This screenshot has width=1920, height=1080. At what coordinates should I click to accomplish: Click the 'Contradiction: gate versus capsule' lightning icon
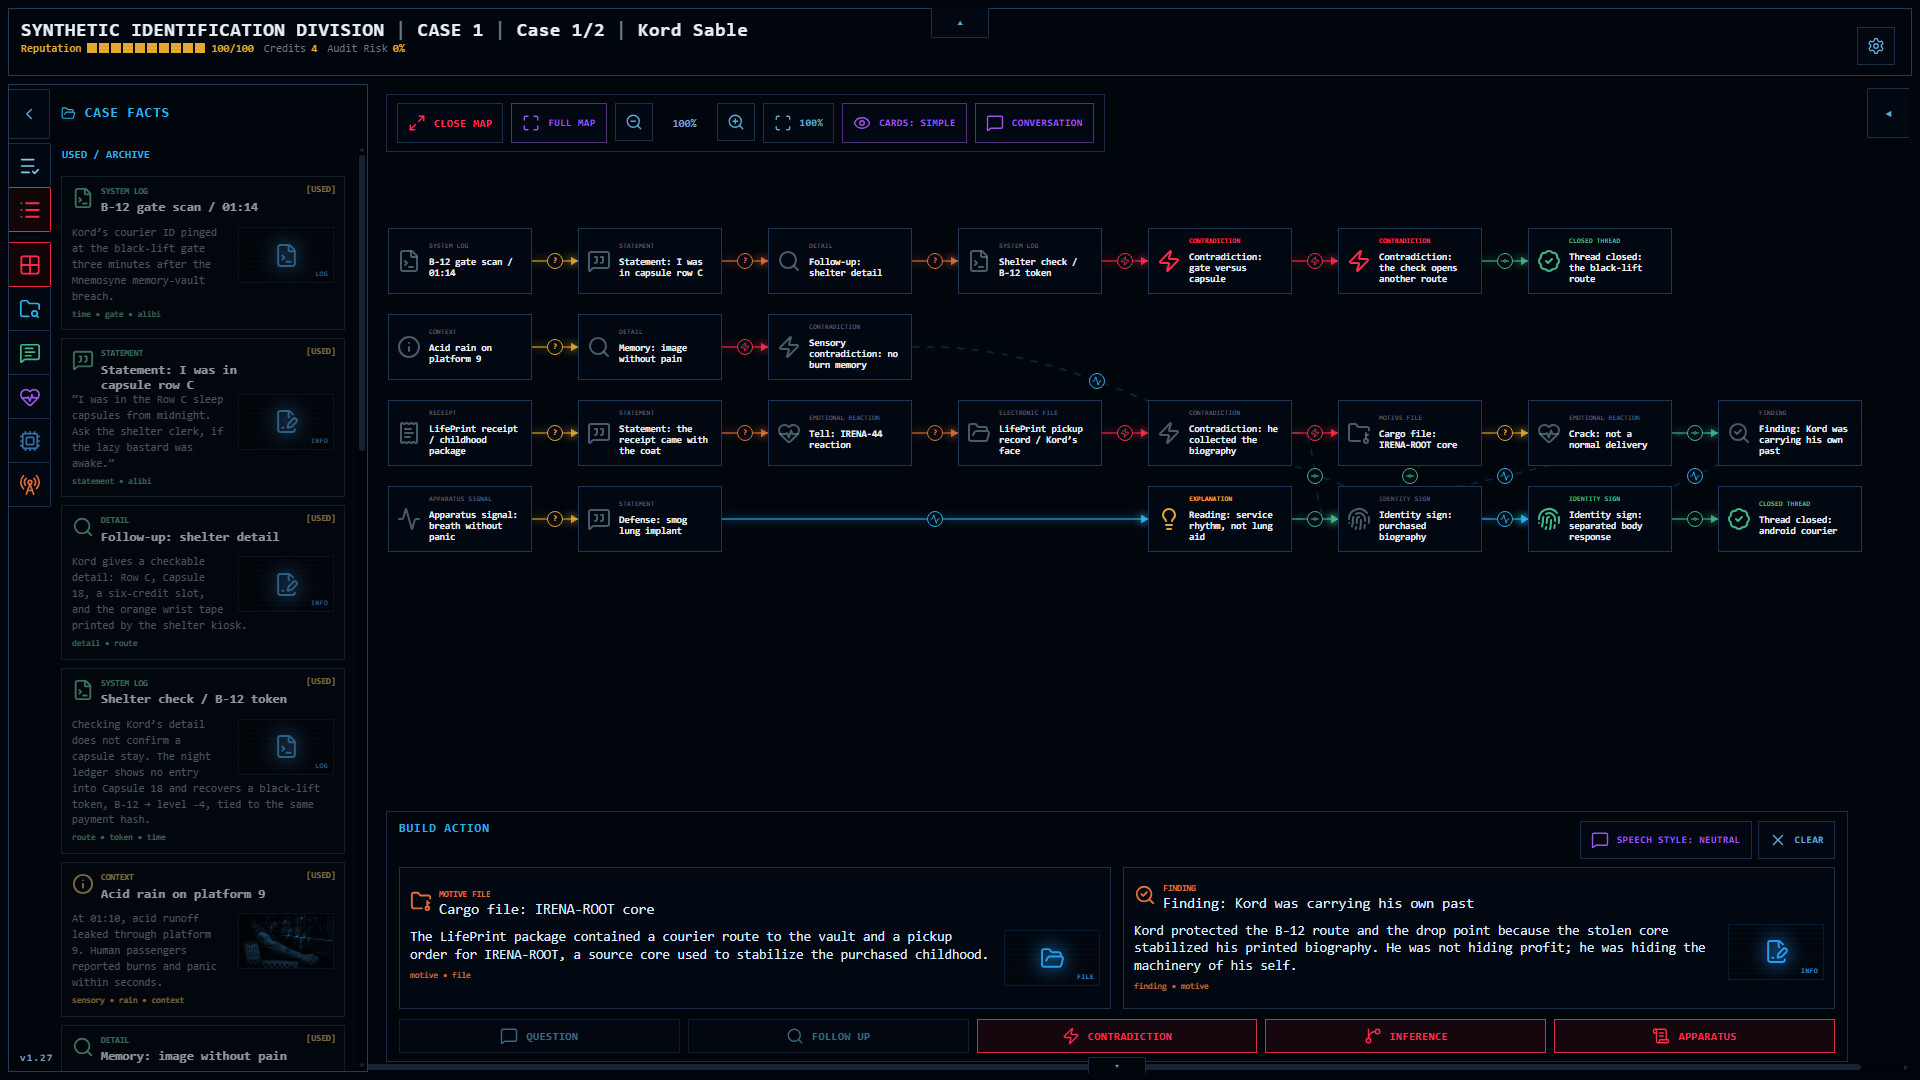click(x=1169, y=261)
